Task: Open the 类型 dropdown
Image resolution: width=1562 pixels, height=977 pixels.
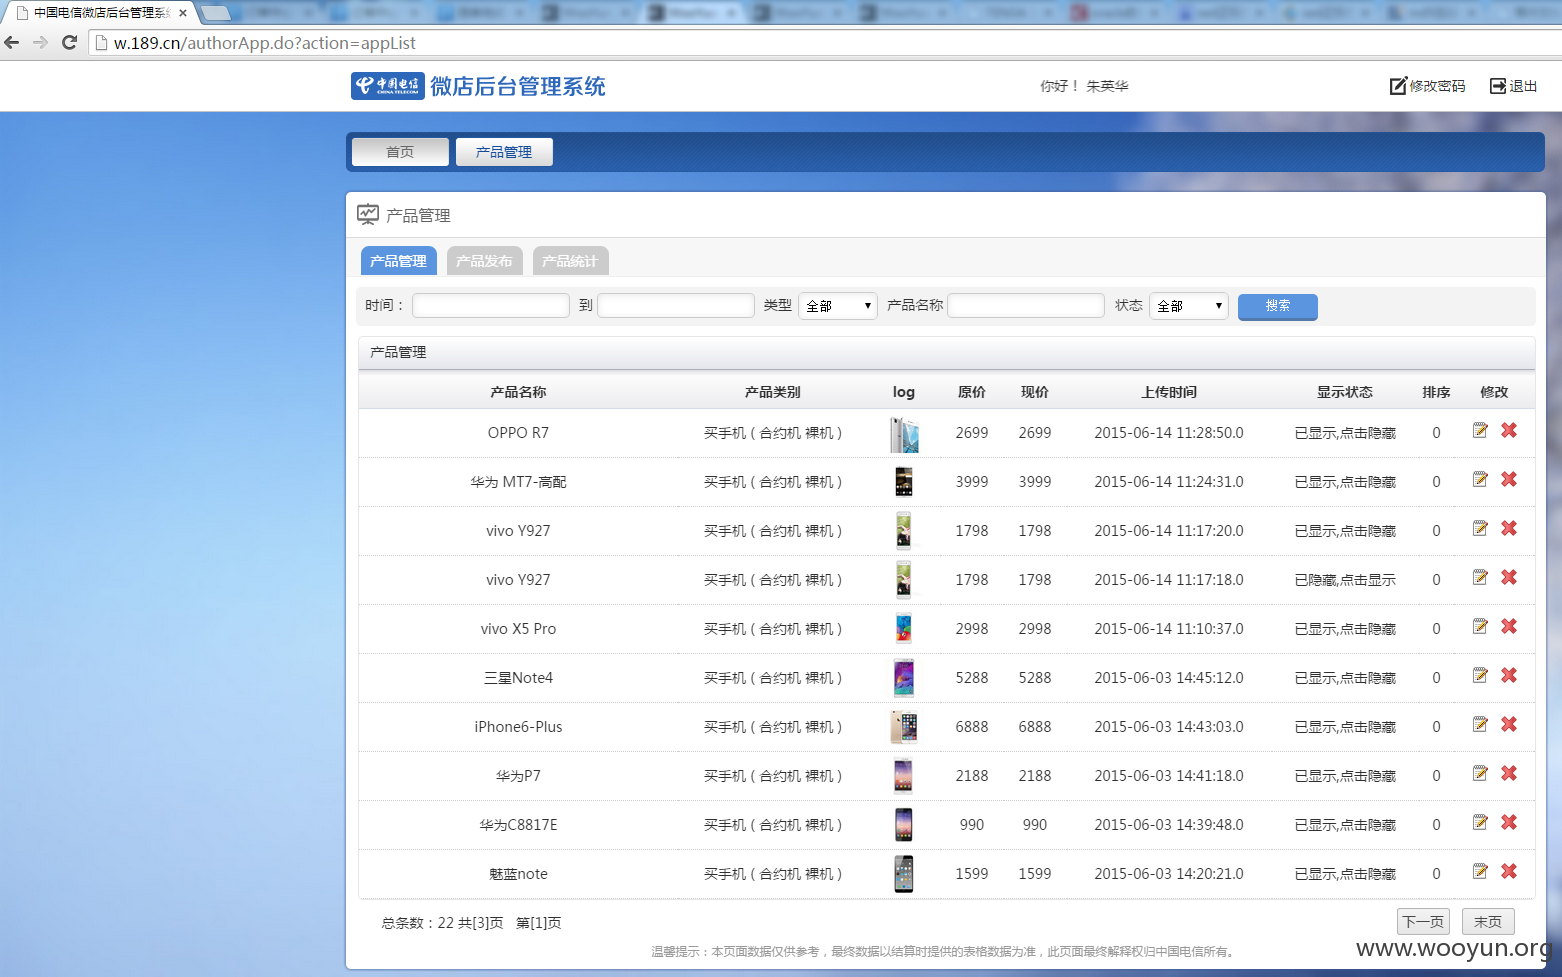Action: pyautogui.click(x=838, y=306)
